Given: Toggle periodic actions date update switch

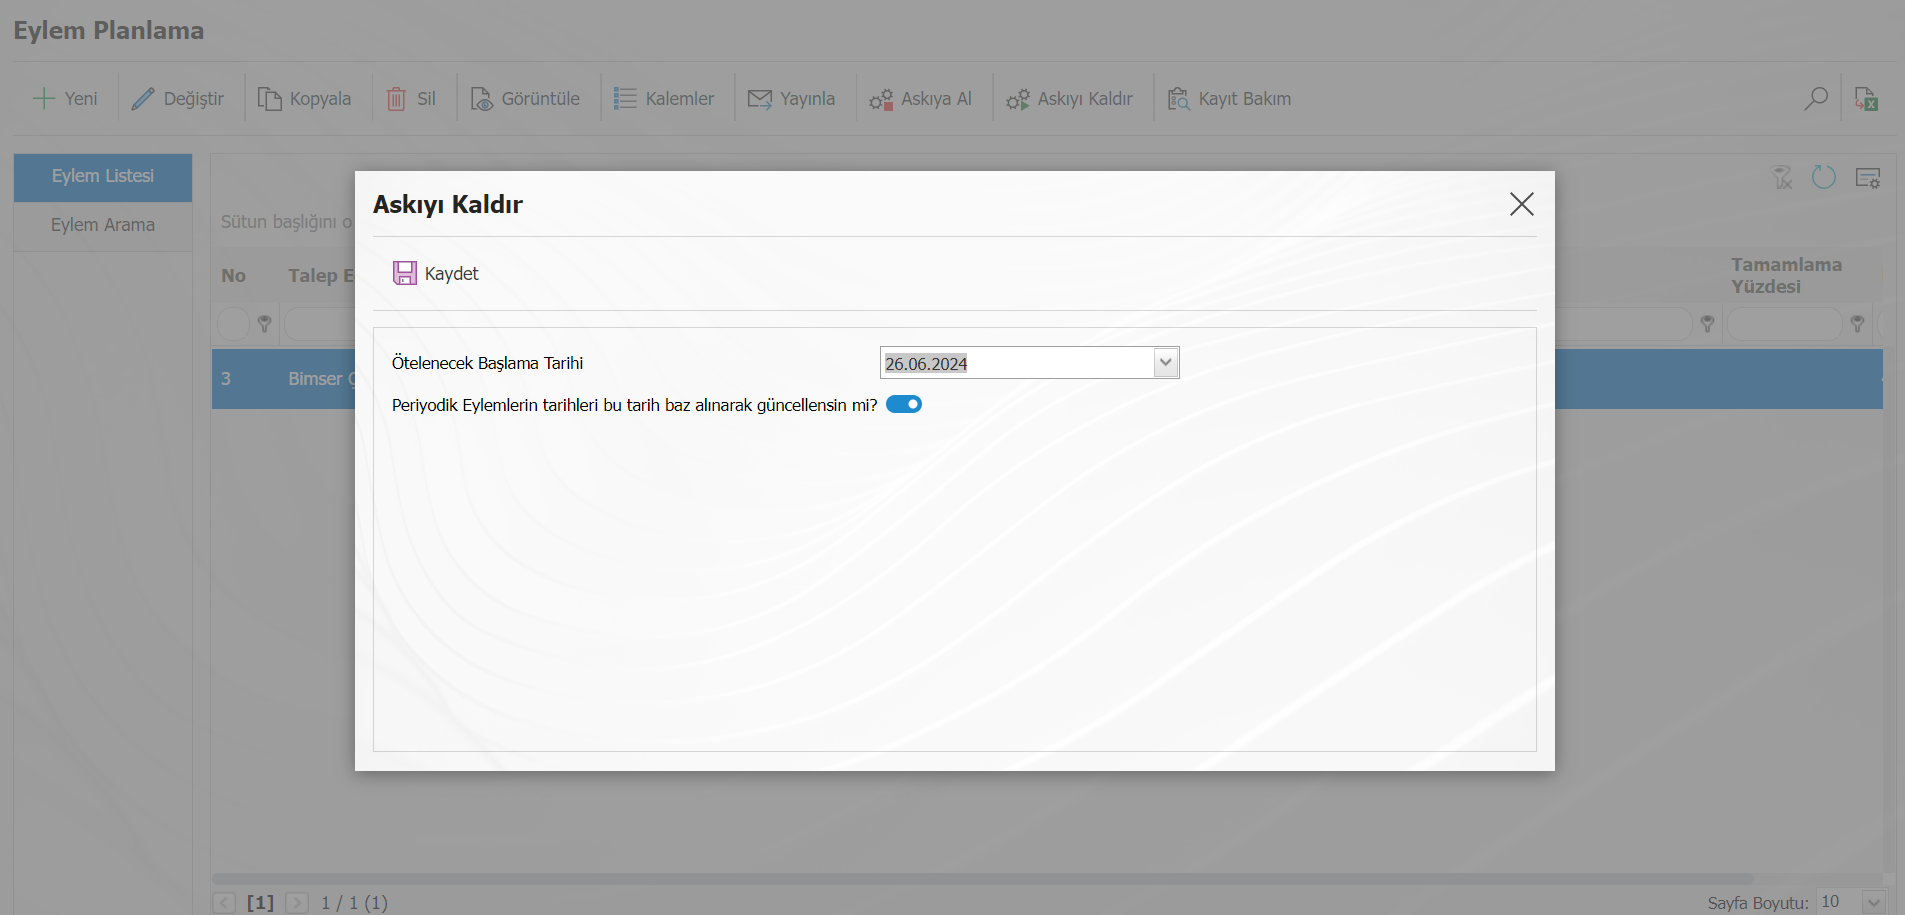Looking at the screenshot, I should [904, 404].
